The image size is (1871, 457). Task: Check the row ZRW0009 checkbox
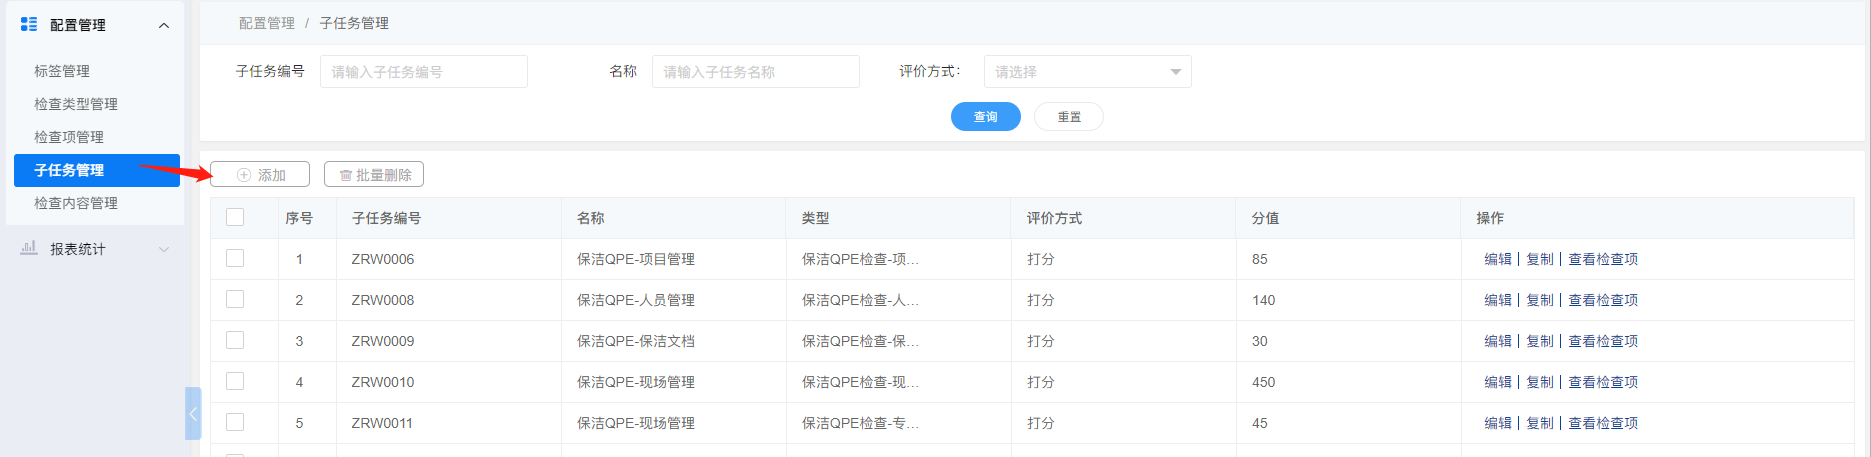235,340
